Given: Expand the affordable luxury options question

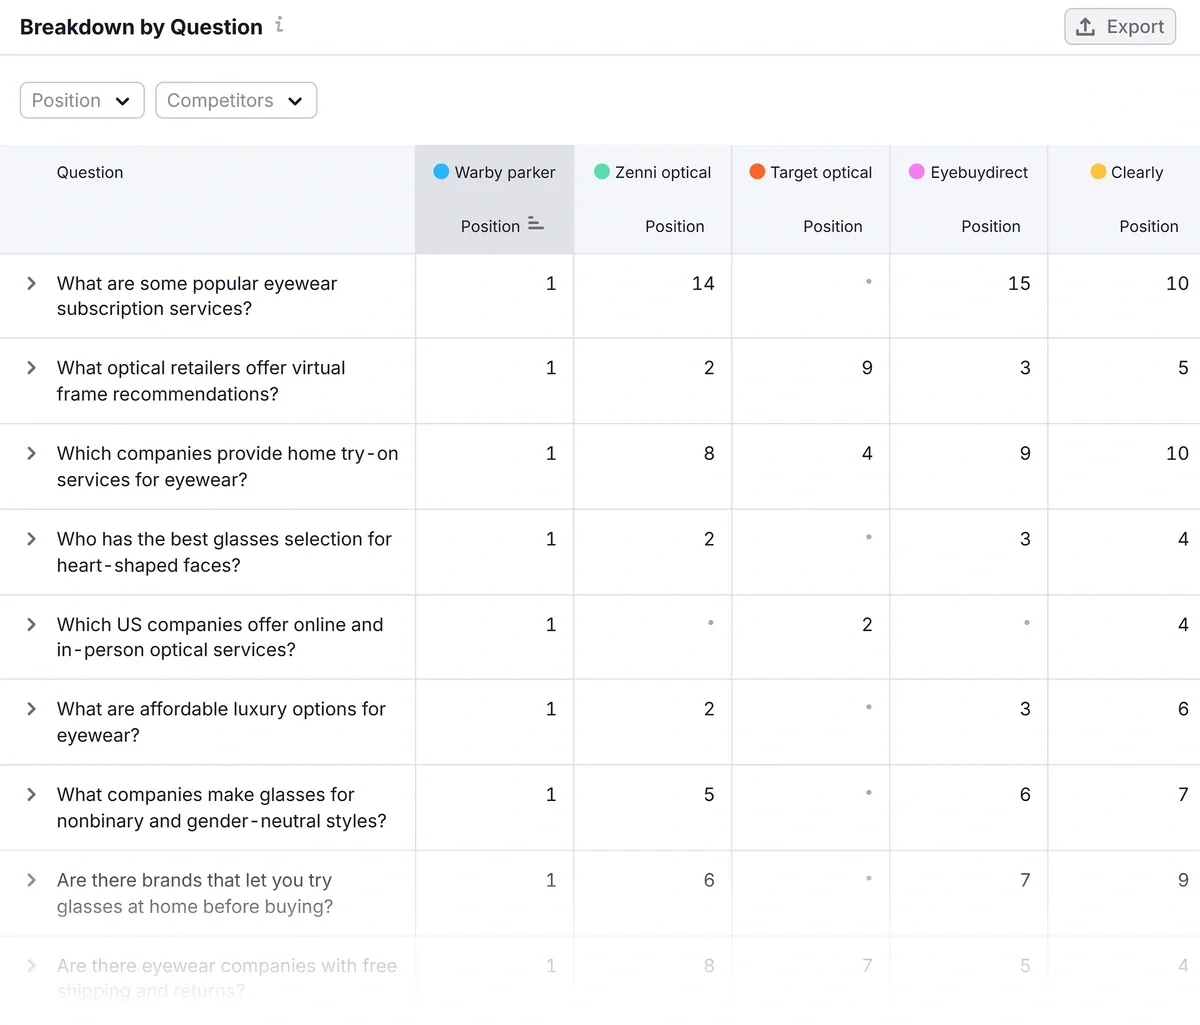Looking at the screenshot, I should (x=32, y=709).
